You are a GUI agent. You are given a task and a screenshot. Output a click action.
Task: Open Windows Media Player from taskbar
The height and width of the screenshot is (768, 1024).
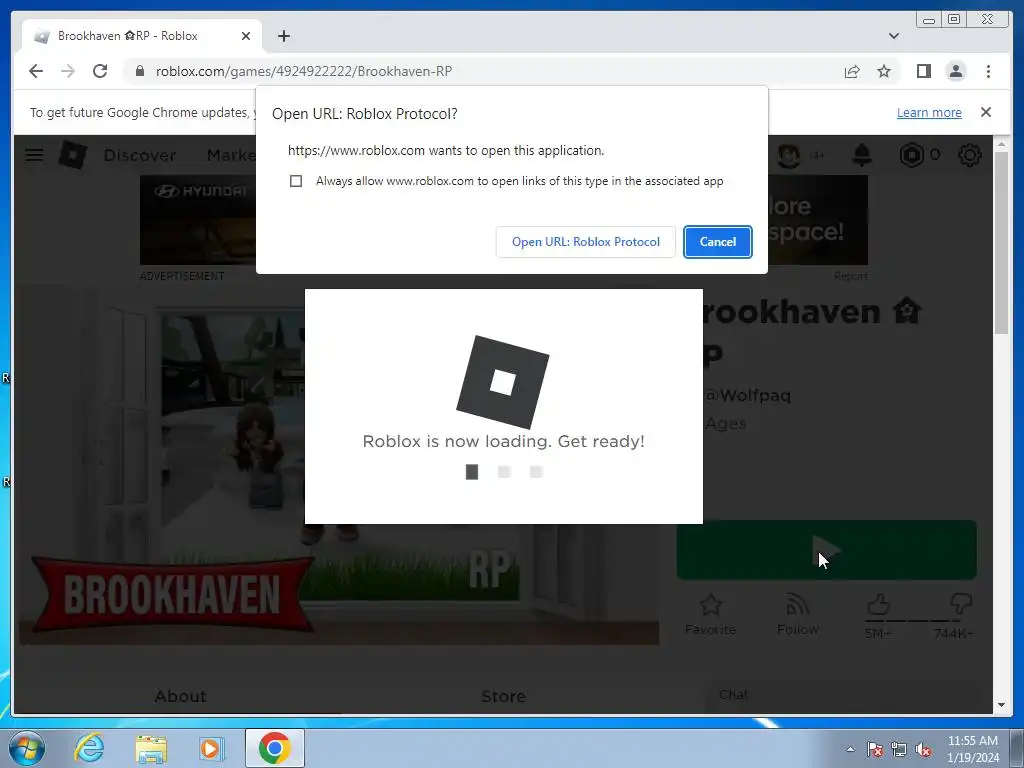(212, 748)
